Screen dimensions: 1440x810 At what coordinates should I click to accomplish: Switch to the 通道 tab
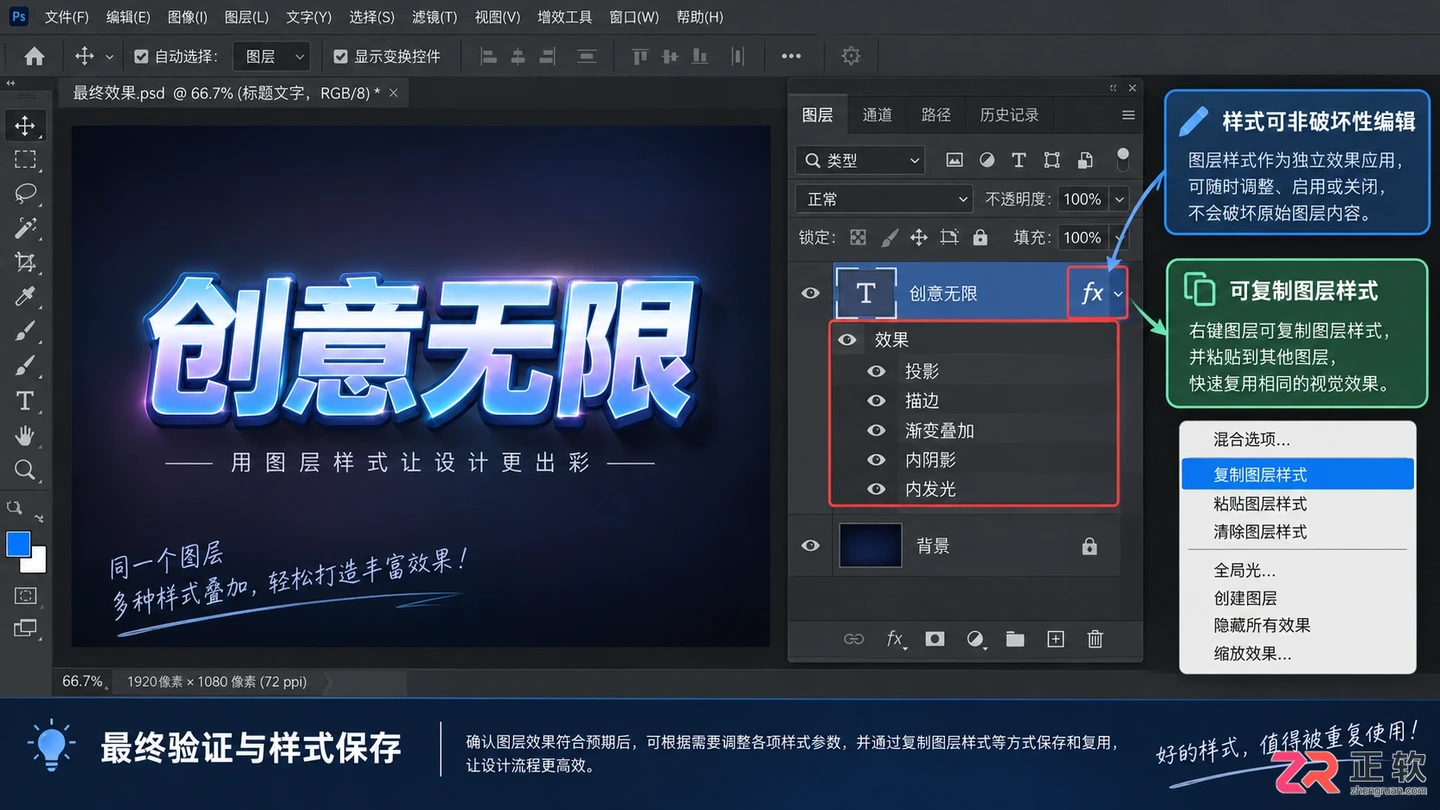pos(877,115)
